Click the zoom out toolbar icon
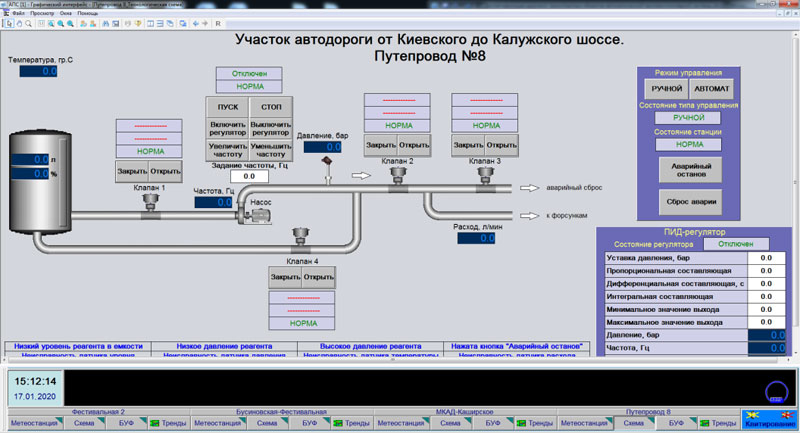Image resolution: width=800 pixels, height=433 pixels. point(70,23)
